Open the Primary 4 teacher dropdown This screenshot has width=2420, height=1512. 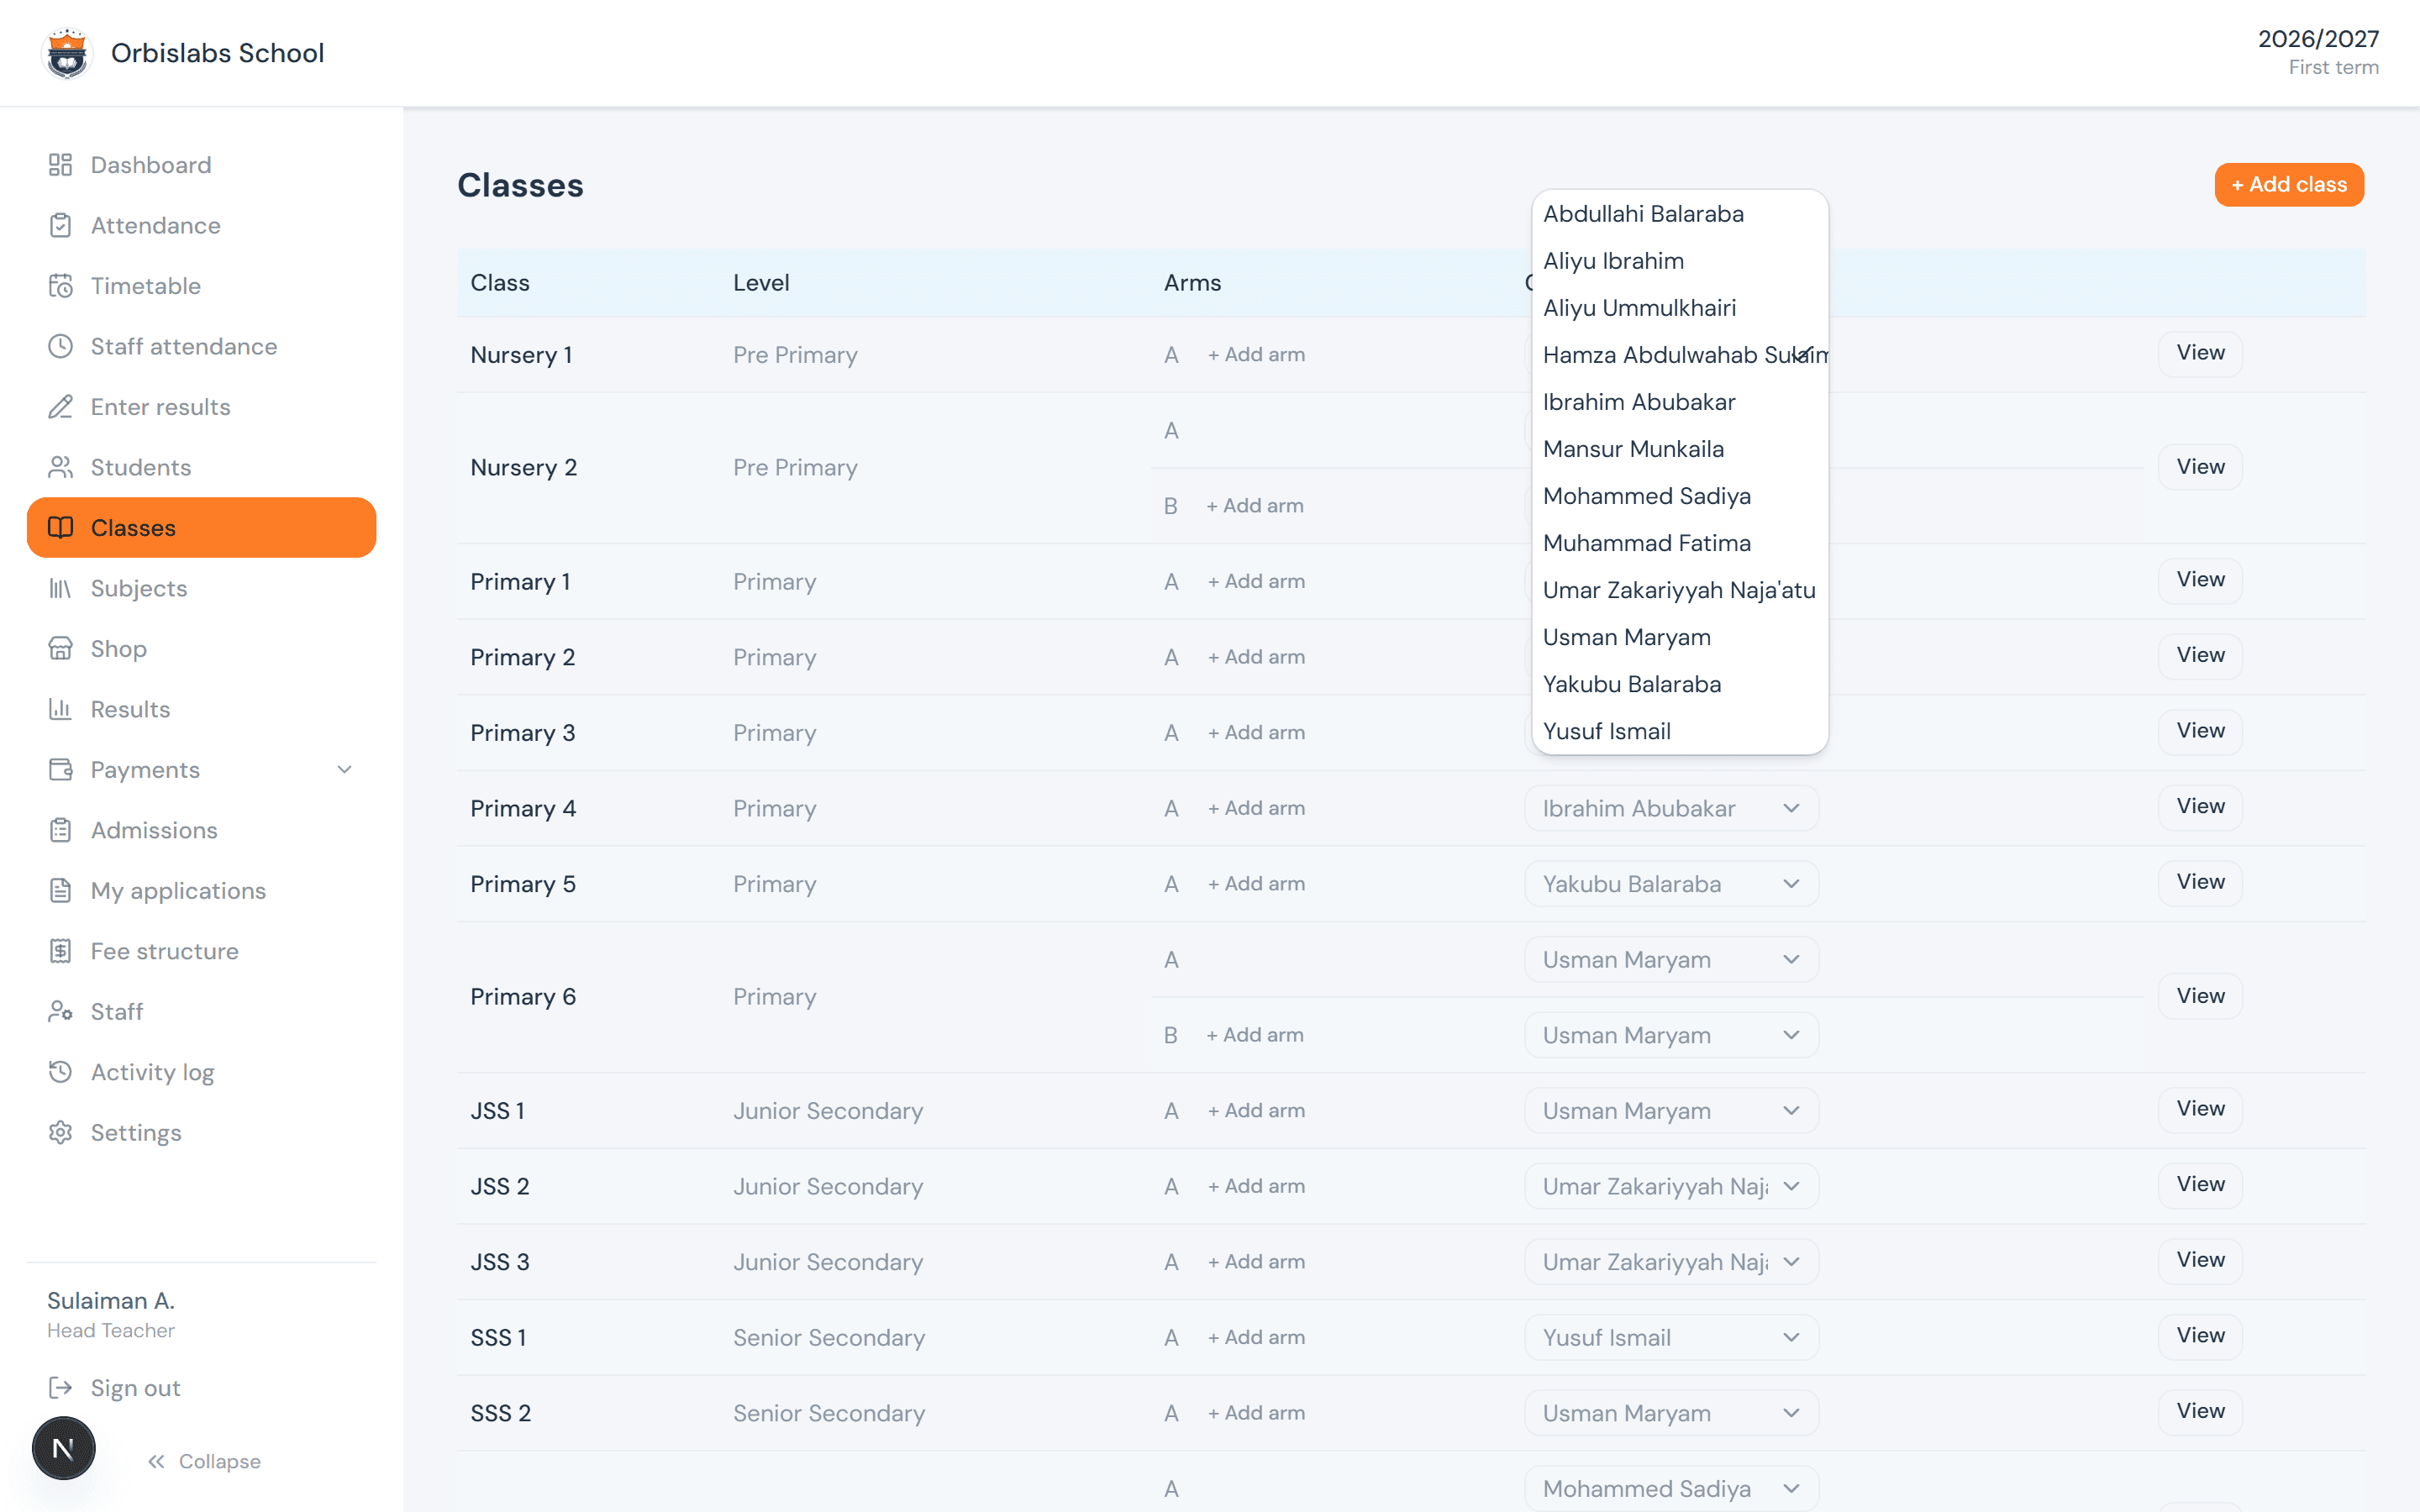pos(1671,809)
